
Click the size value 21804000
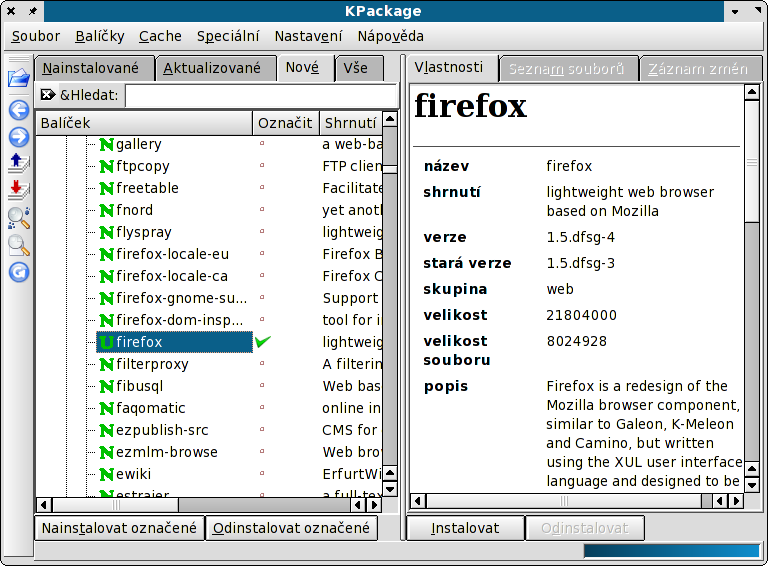(x=581, y=315)
